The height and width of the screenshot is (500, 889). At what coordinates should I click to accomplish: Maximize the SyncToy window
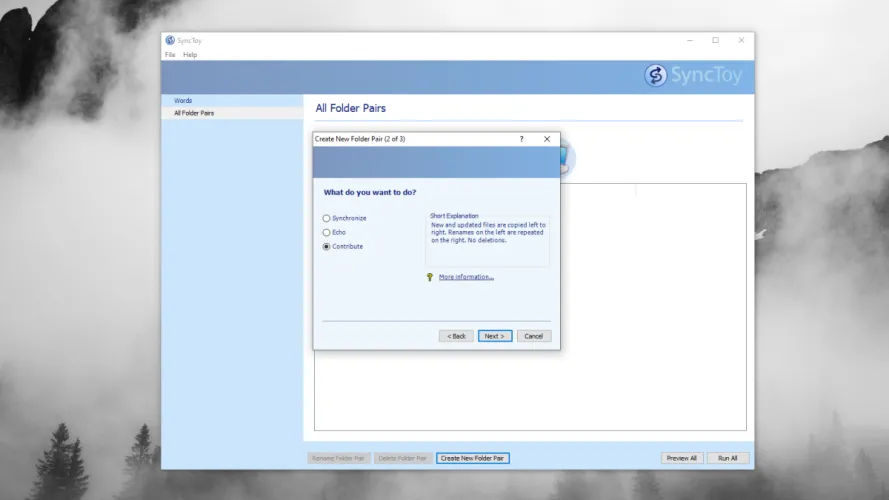coord(715,41)
